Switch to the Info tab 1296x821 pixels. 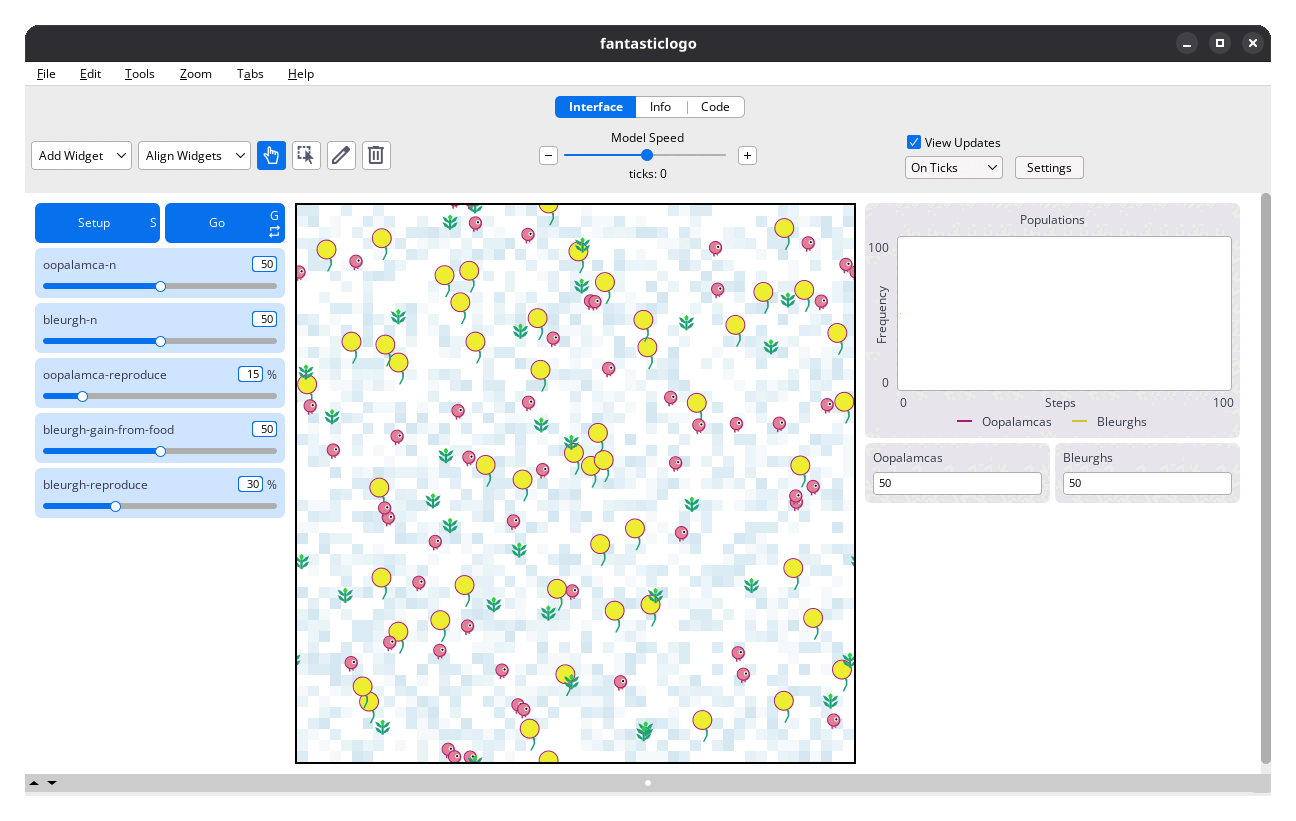click(x=660, y=107)
